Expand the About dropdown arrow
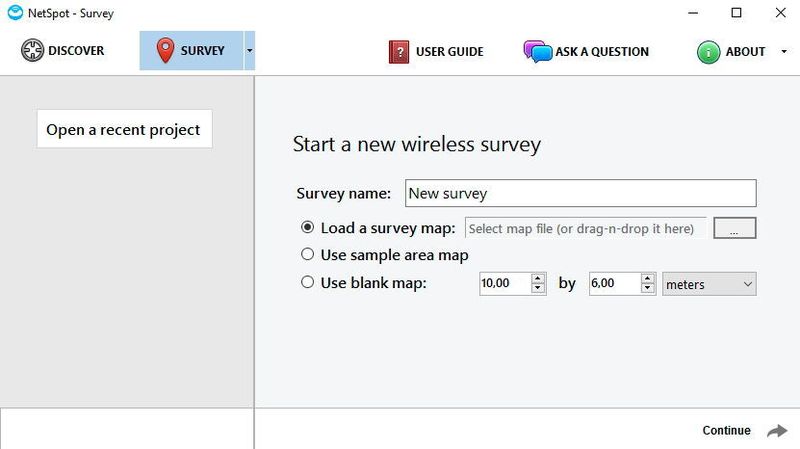The image size is (800, 449). [x=784, y=52]
